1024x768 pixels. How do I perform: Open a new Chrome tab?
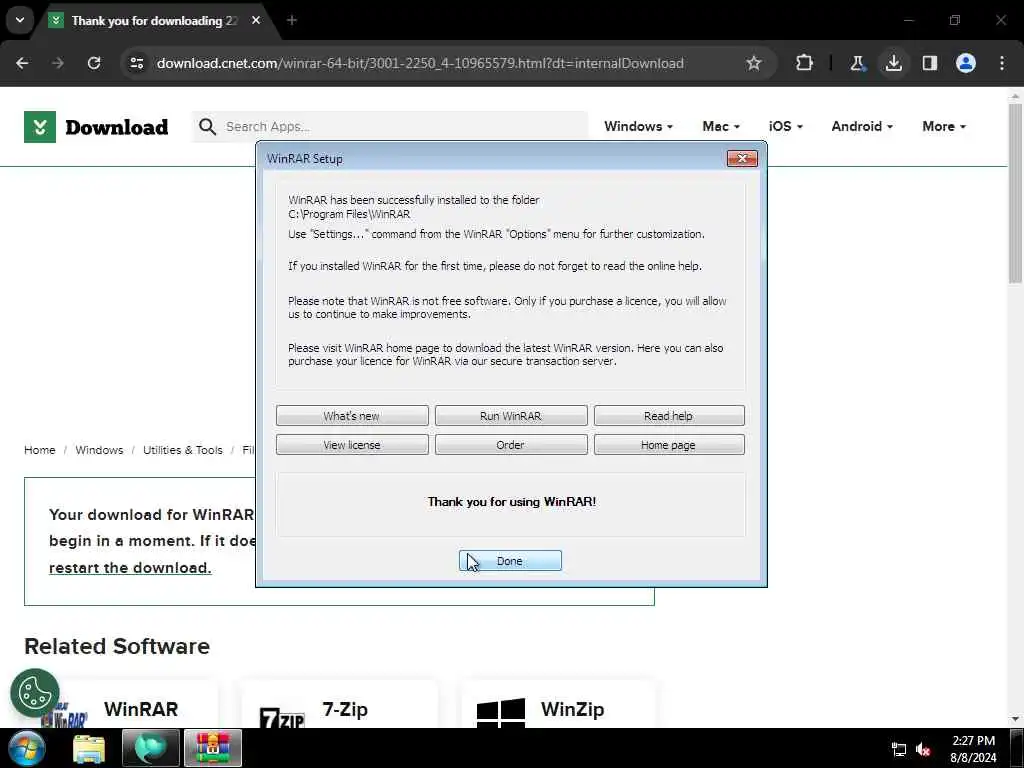(292, 20)
